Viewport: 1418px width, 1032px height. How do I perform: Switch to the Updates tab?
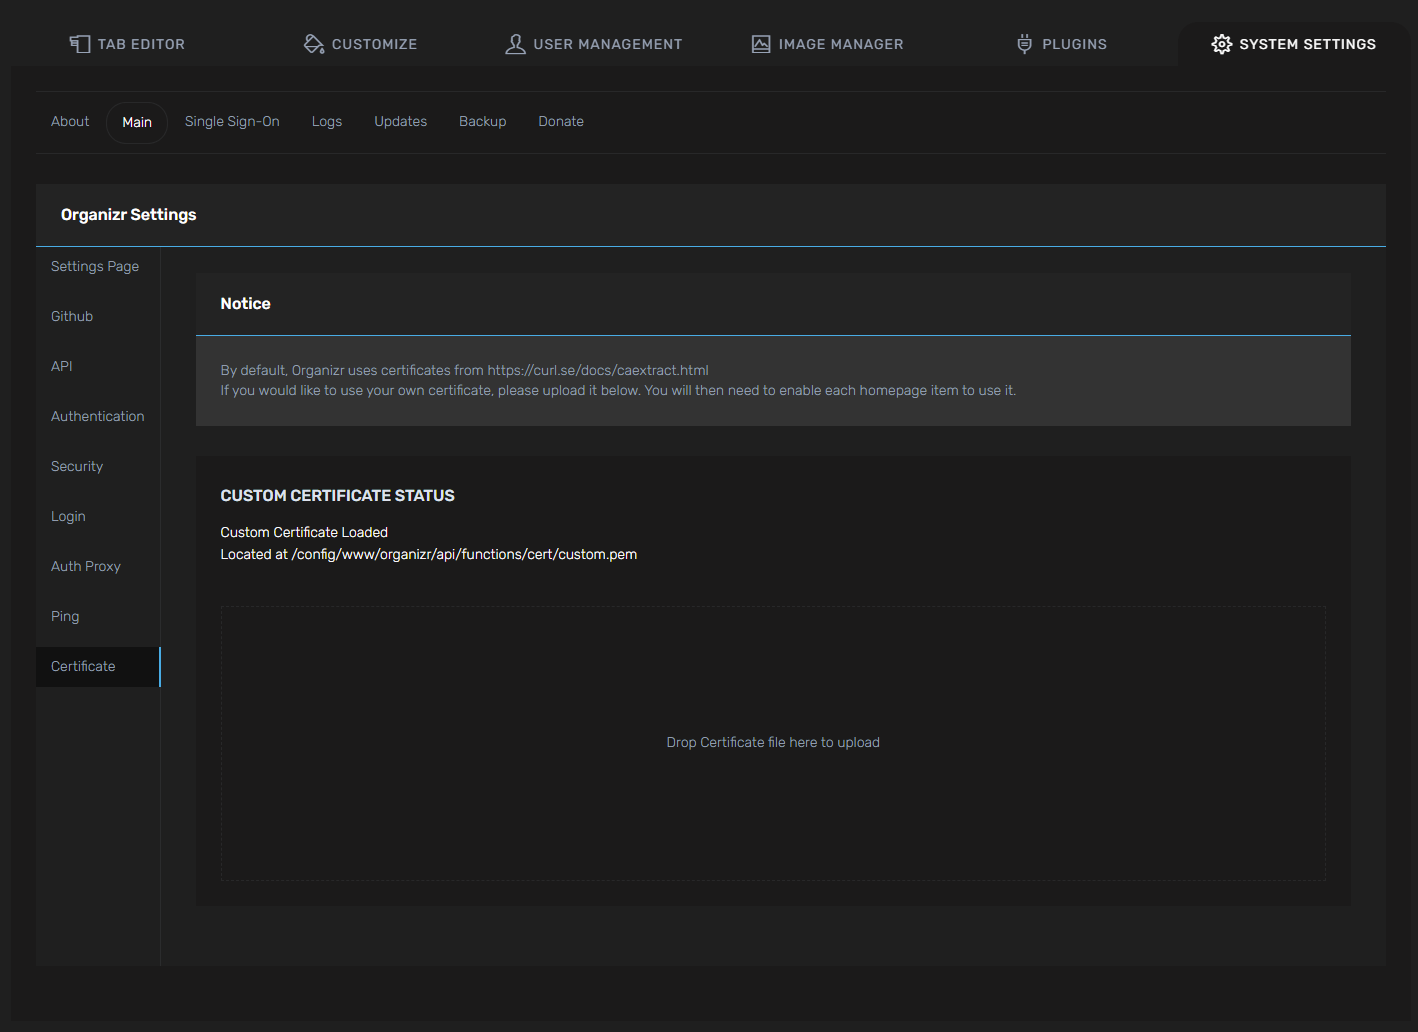click(x=400, y=121)
